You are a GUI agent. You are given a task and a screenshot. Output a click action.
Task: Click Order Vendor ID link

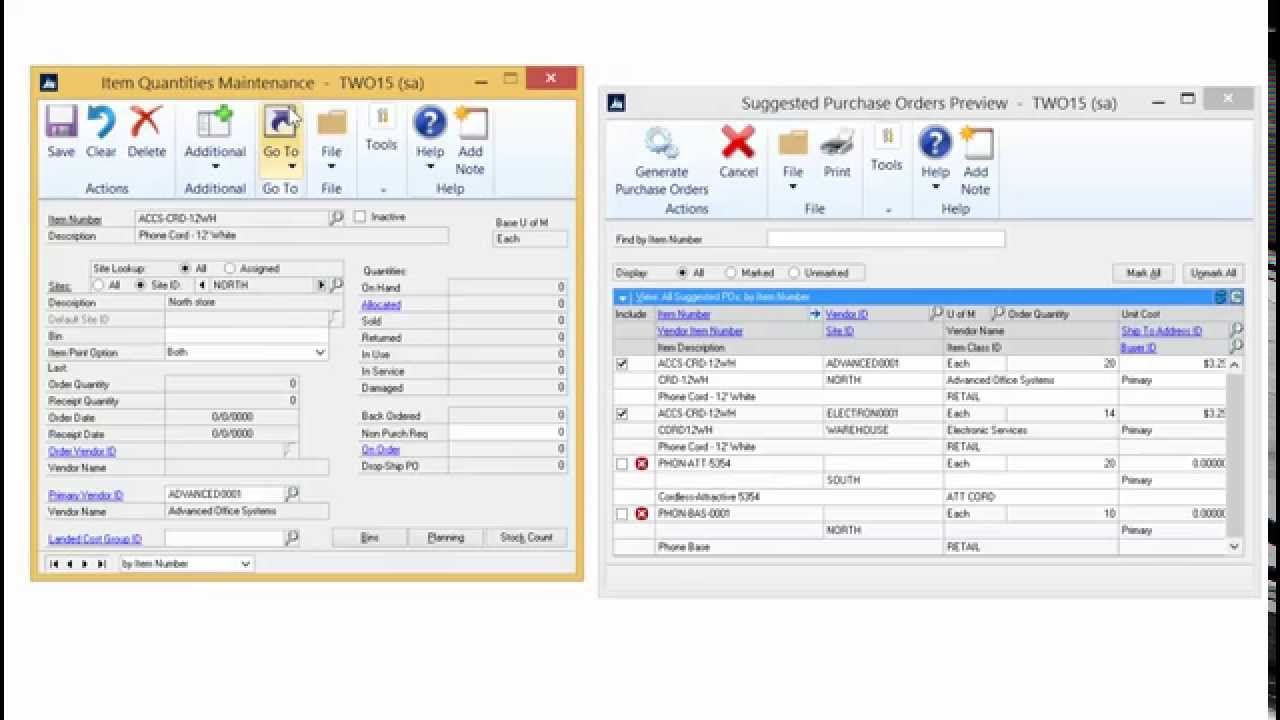pyautogui.click(x=82, y=451)
